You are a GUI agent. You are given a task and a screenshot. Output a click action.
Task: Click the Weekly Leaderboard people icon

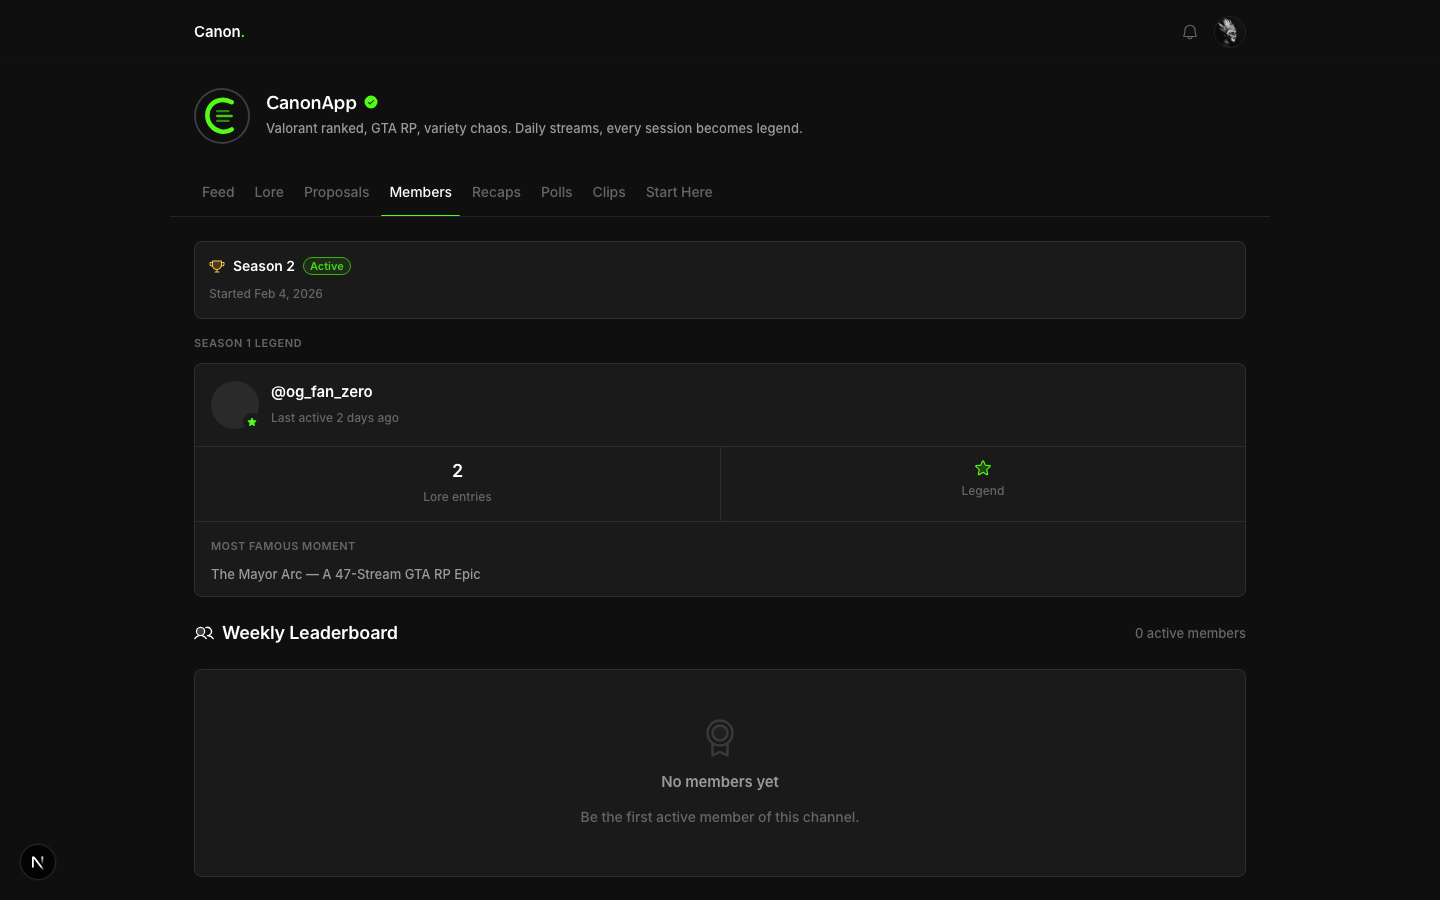coord(204,633)
